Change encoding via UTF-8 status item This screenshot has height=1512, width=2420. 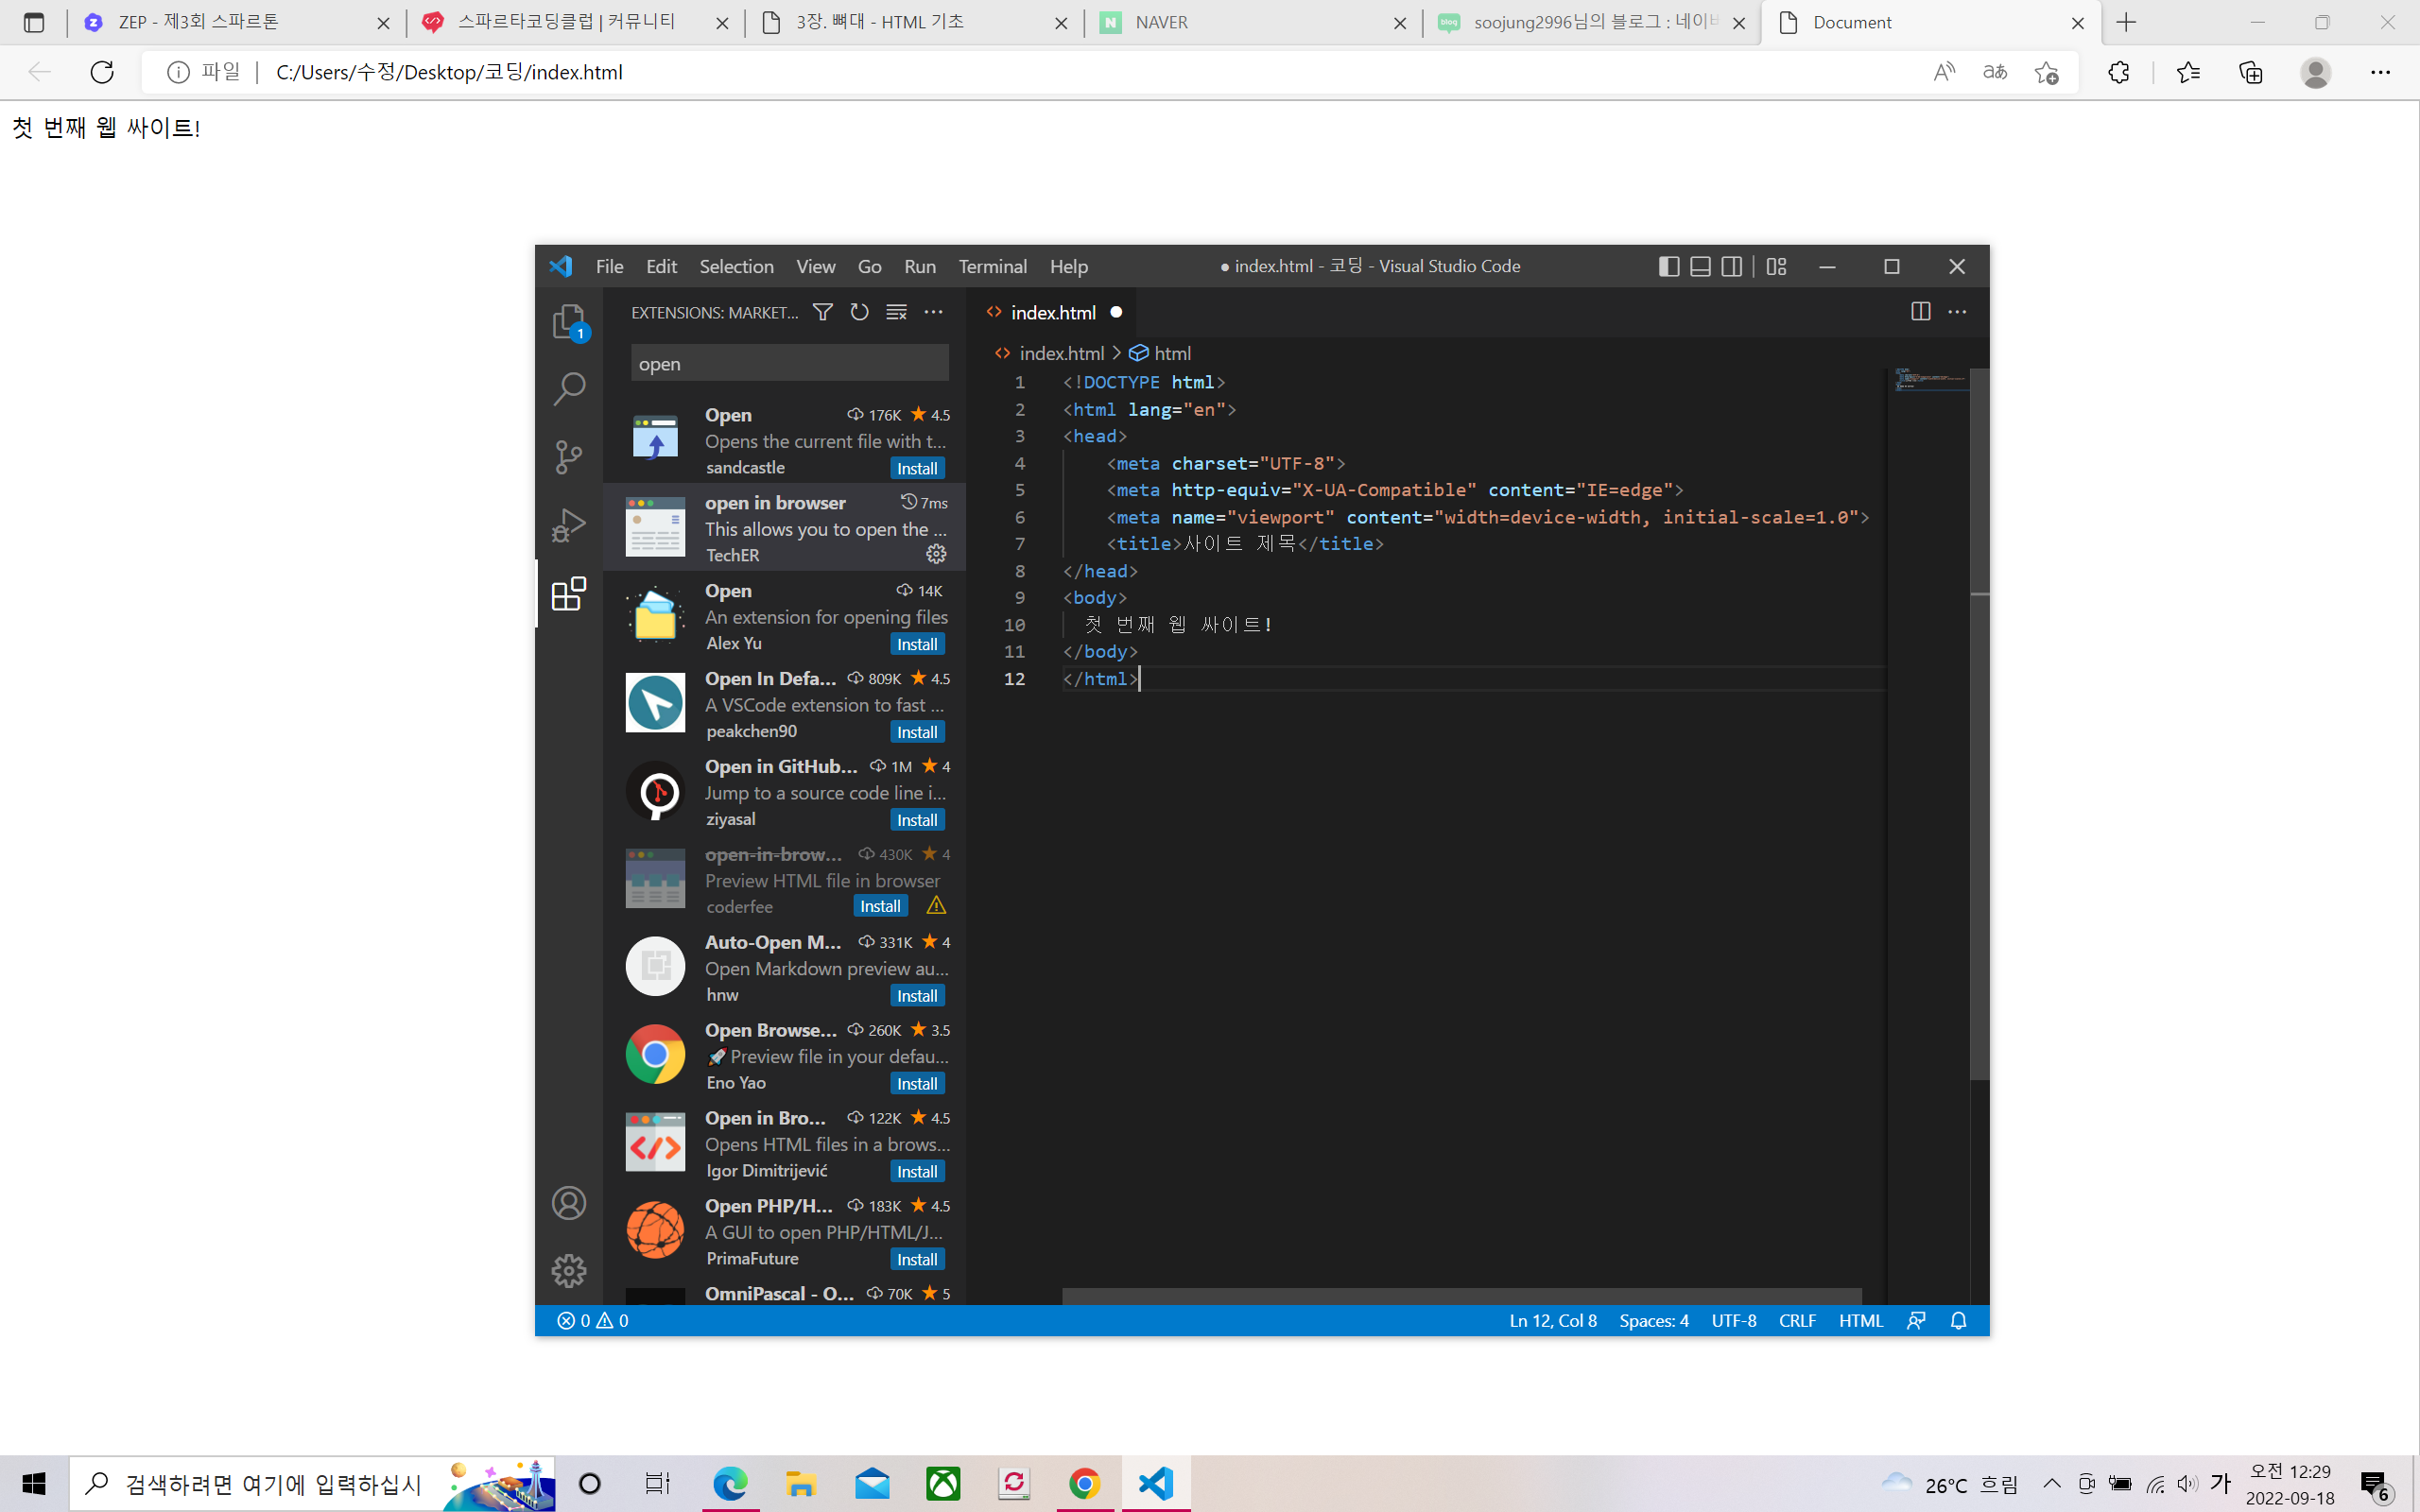(x=1733, y=1320)
